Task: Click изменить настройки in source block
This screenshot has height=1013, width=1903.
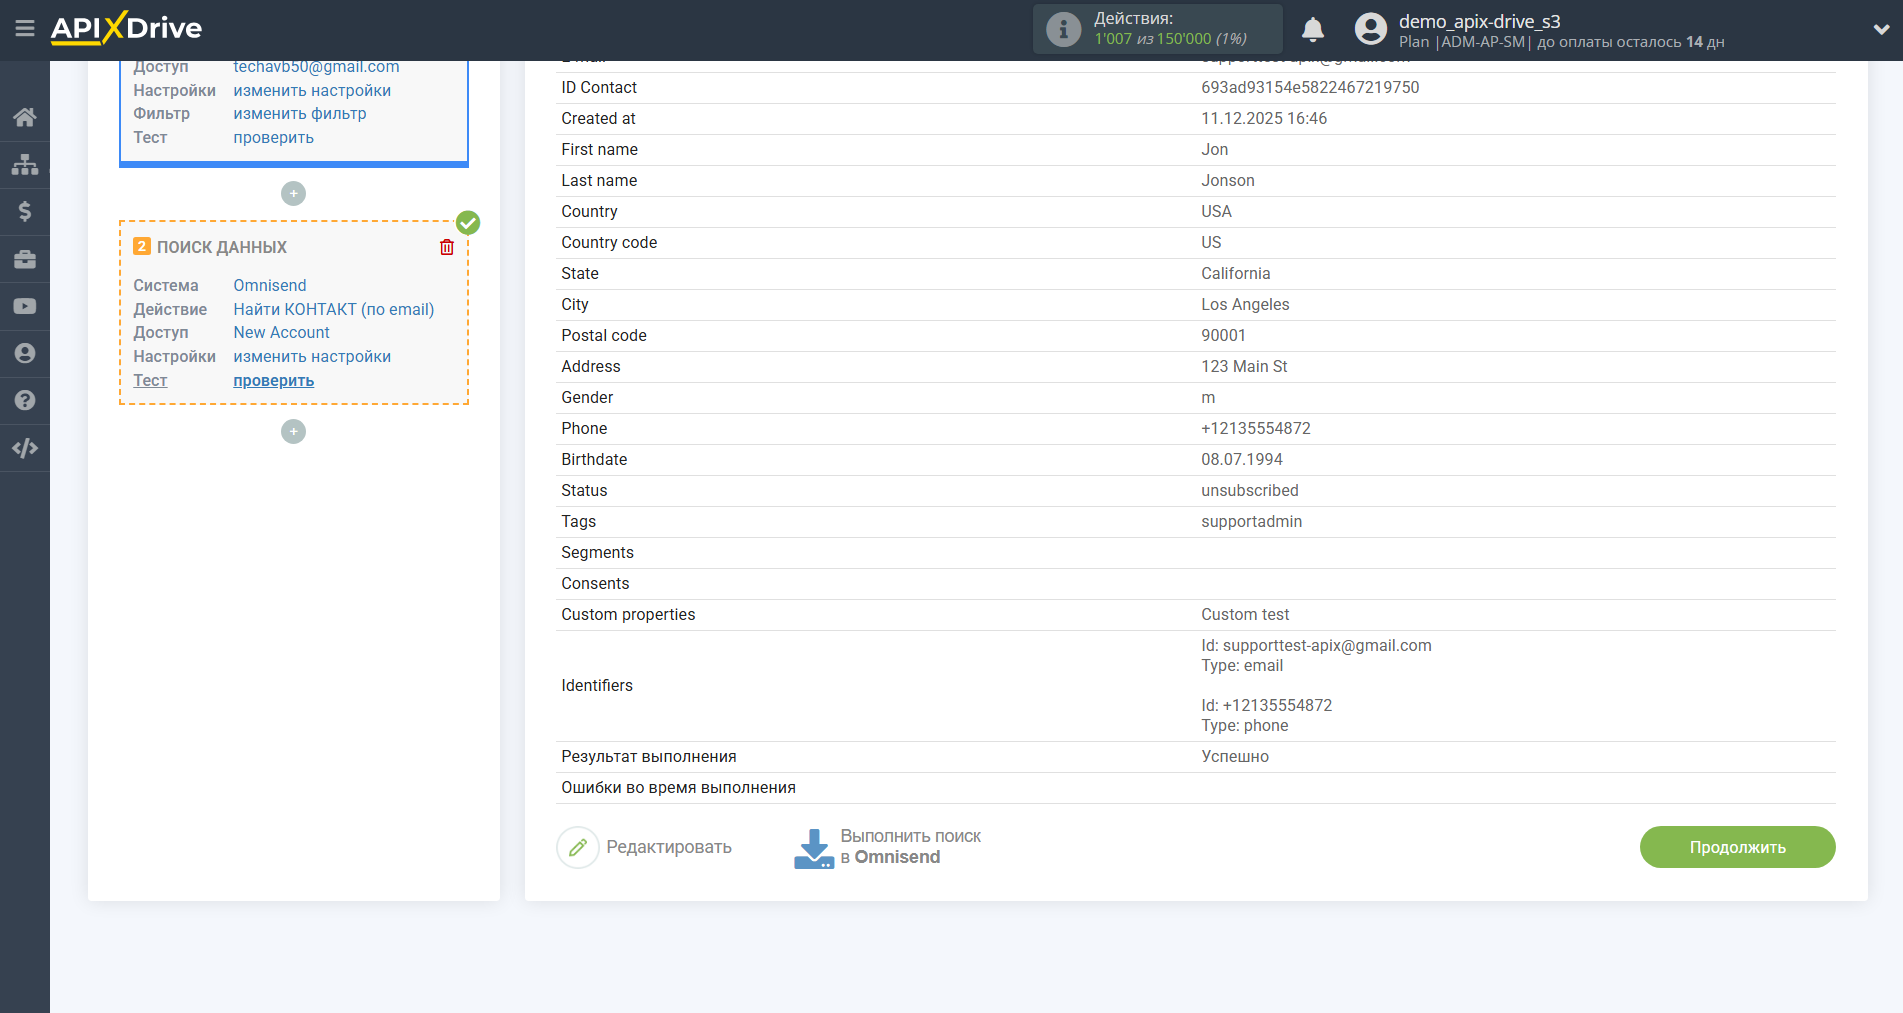Action: [x=312, y=90]
